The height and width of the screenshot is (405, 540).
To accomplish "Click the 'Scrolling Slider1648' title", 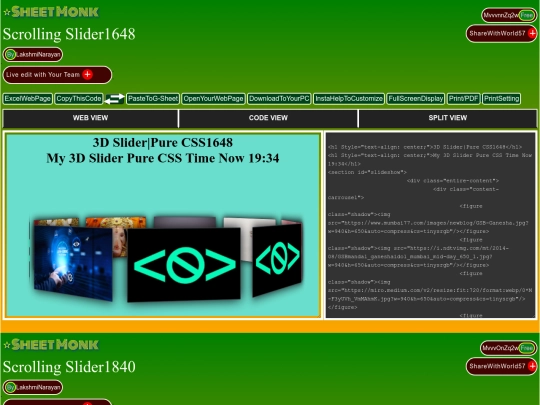I will [x=69, y=34].
